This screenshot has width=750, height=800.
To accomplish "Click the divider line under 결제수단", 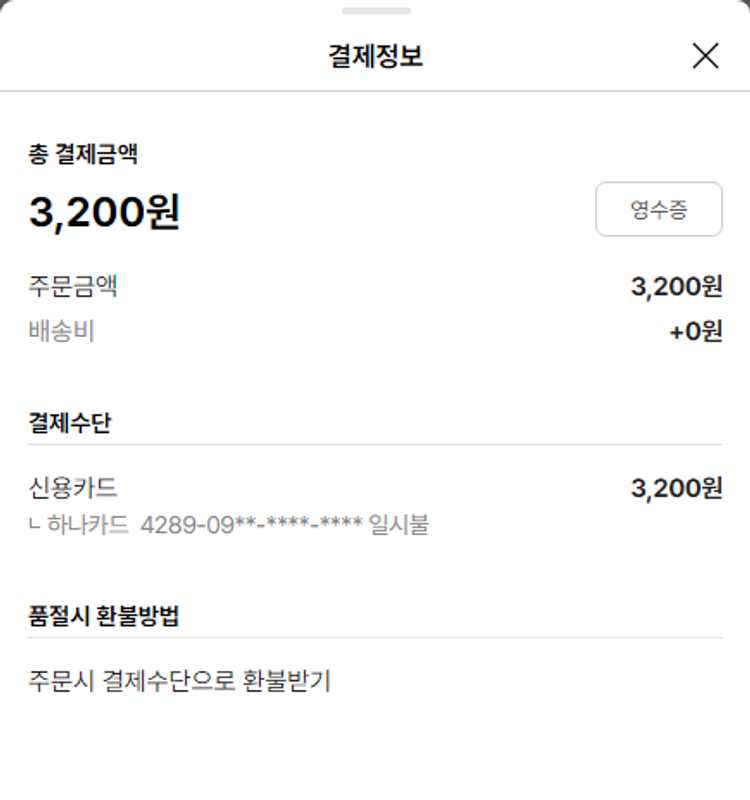I will coord(375,445).
